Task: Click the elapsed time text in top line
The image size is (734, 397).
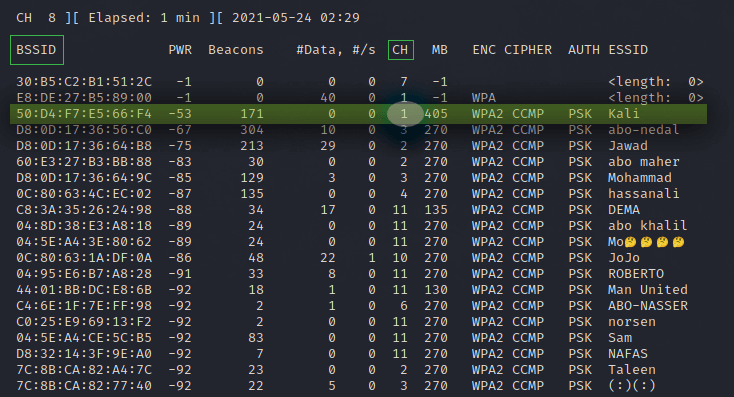Action: coord(144,18)
